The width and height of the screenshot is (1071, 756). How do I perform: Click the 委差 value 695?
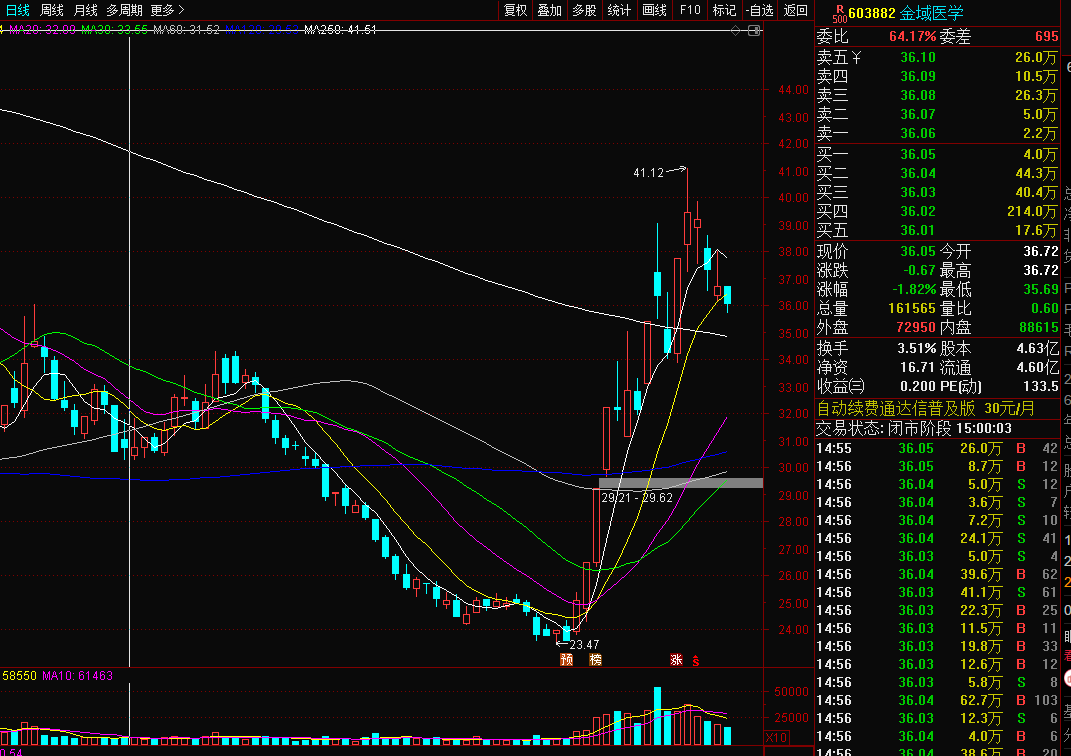[x=1046, y=36]
